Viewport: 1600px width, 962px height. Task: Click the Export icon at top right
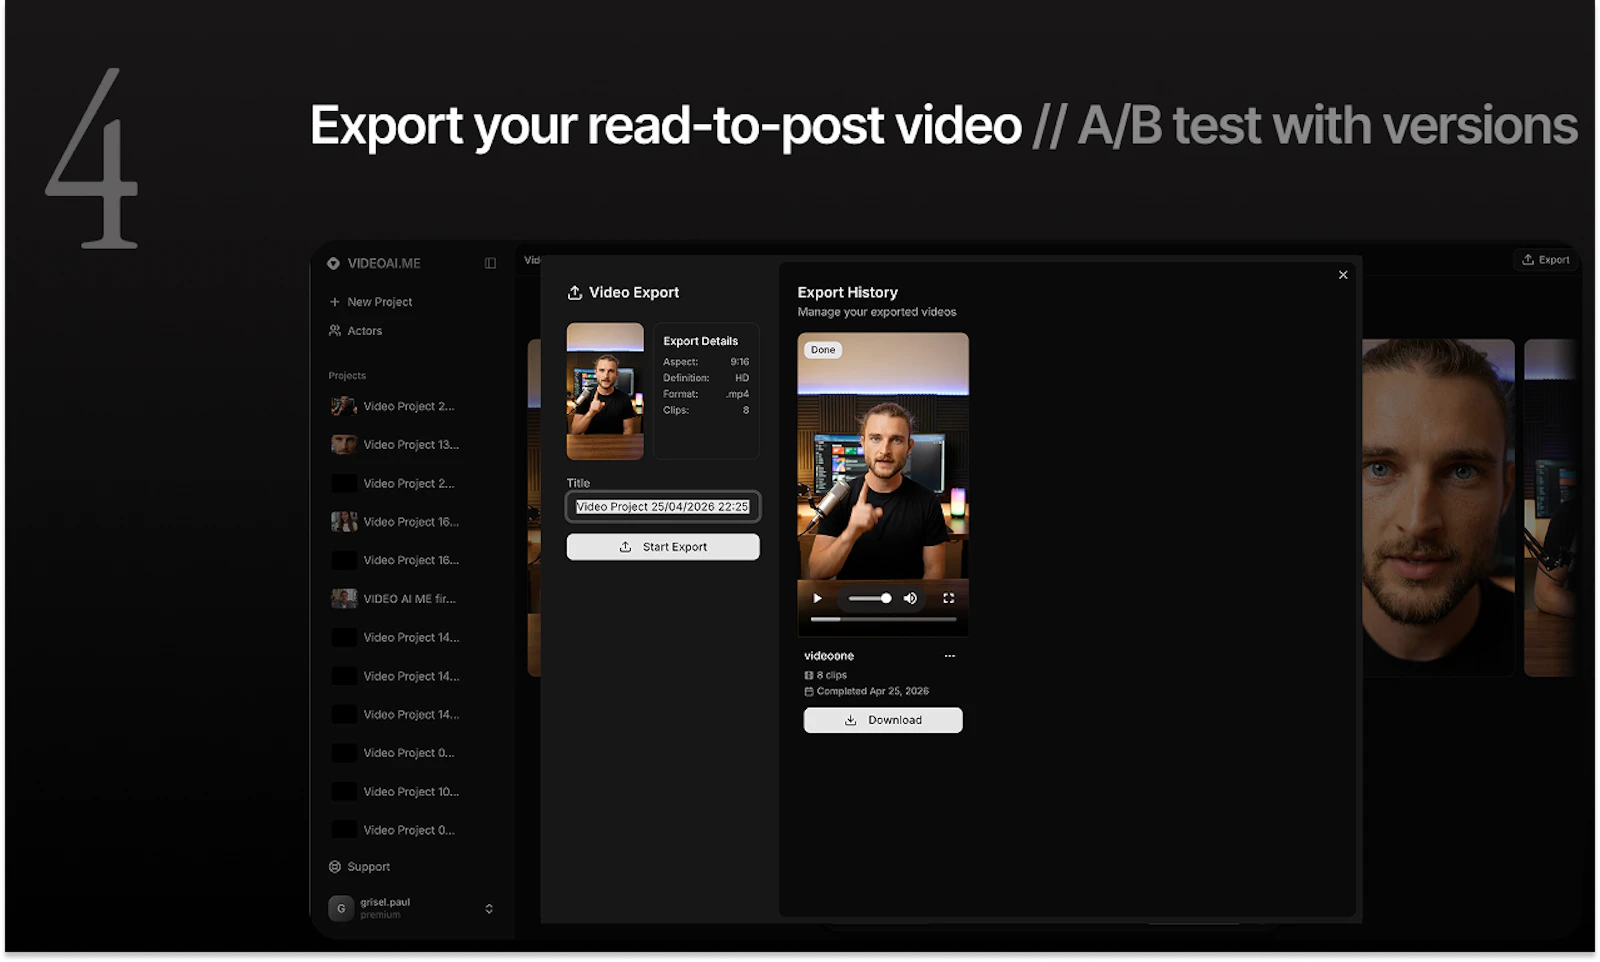point(1545,259)
